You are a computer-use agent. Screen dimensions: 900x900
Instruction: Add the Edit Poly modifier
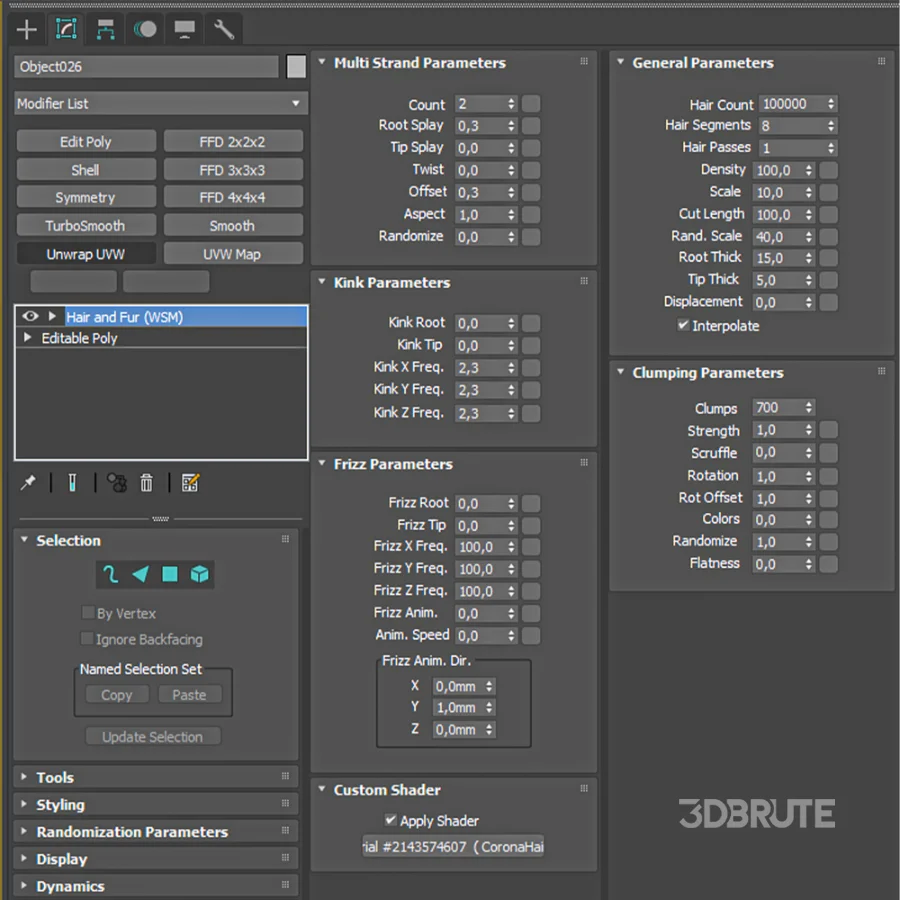click(x=86, y=141)
